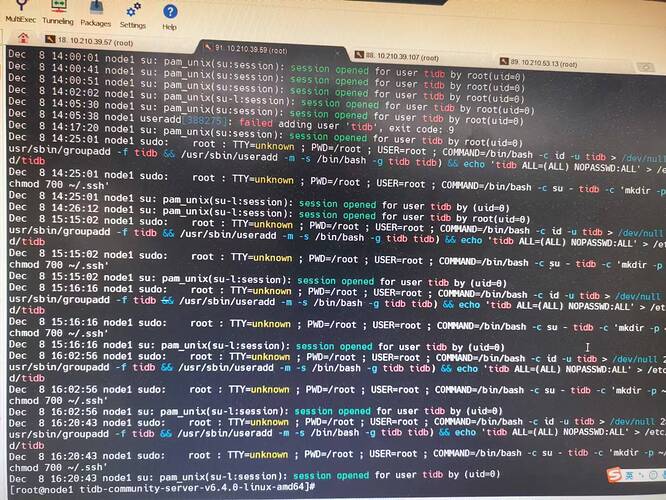Click the 'Dec 8 16:02:56 node1 su: pam_unix' line
Screen dimensions: 666x500
(x=256, y=411)
